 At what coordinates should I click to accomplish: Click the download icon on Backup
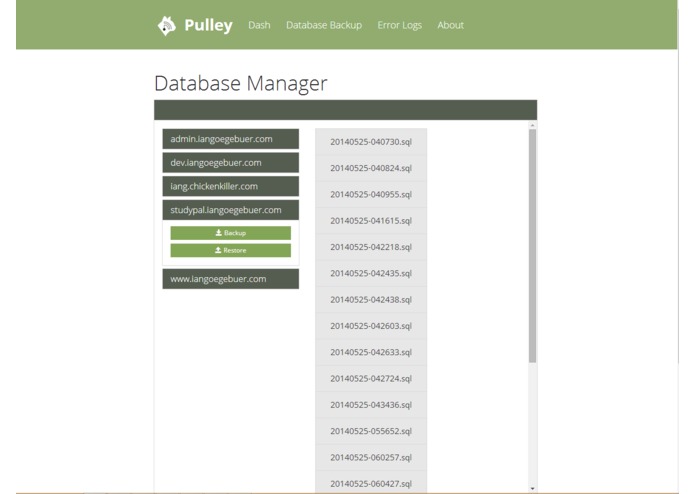pyautogui.click(x=219, y=233)
